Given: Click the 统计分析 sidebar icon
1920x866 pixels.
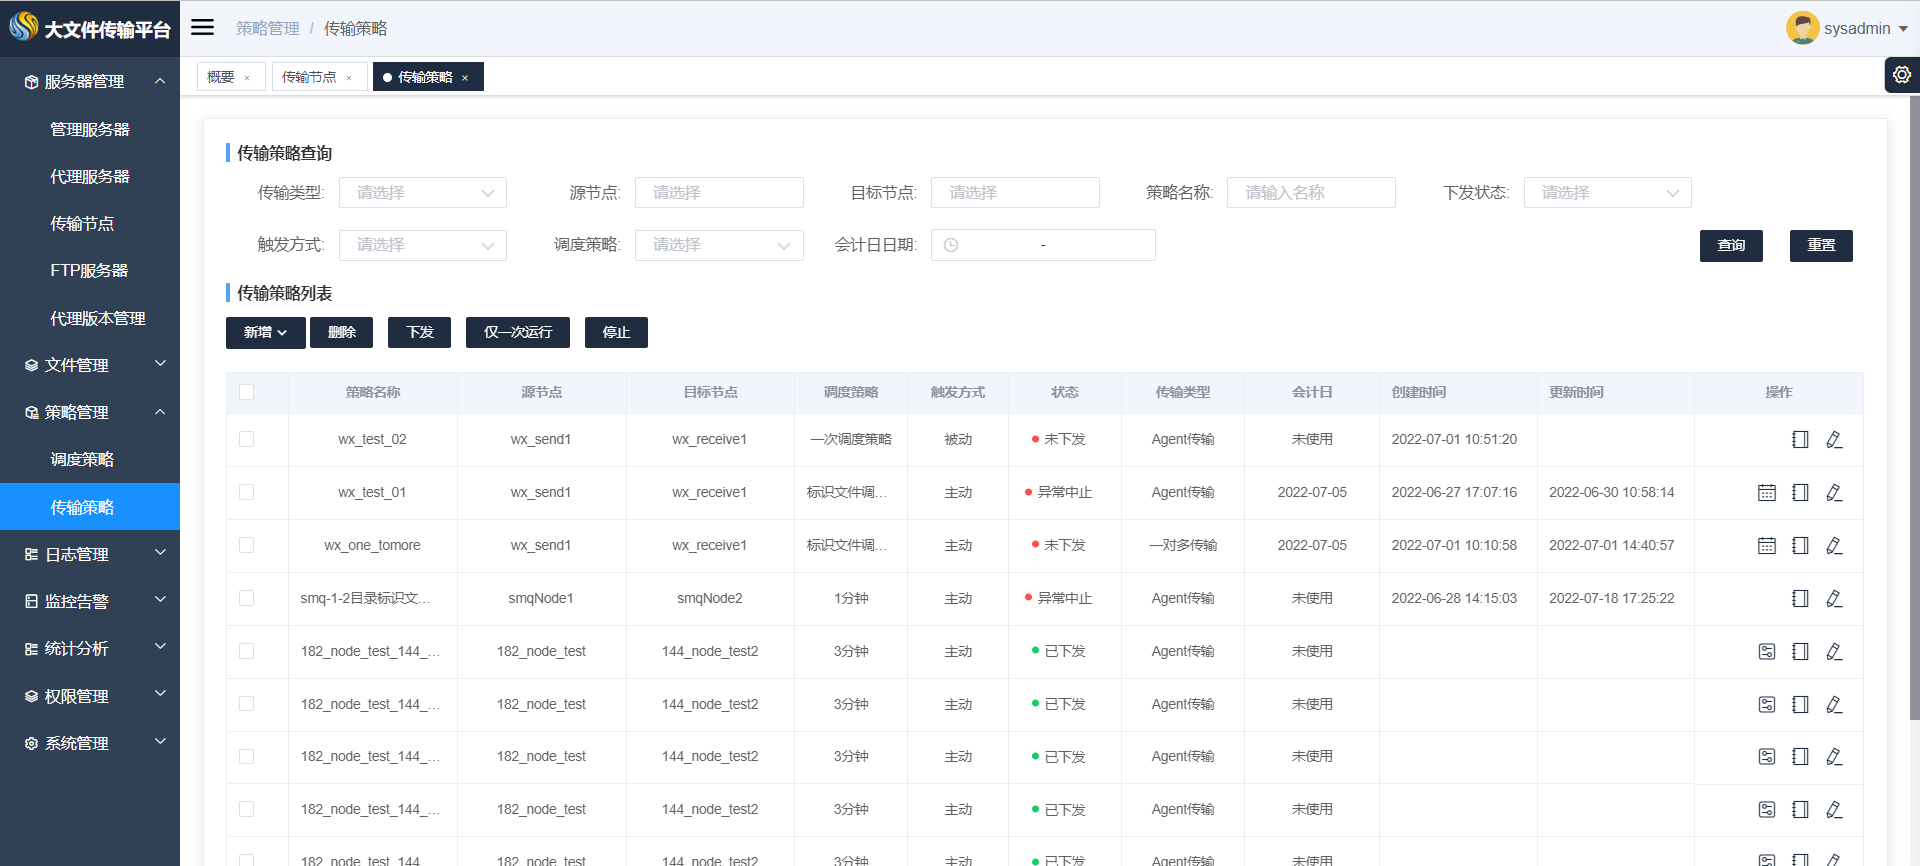Looking at the screenshot, I should (x=31, y=649).
